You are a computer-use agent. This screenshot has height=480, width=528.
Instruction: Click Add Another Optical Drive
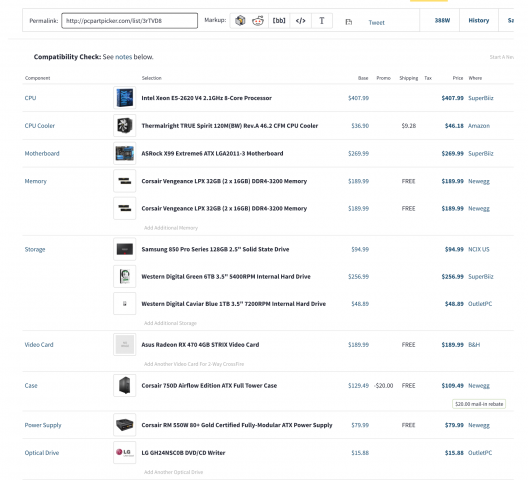click(x=173, y=472)
